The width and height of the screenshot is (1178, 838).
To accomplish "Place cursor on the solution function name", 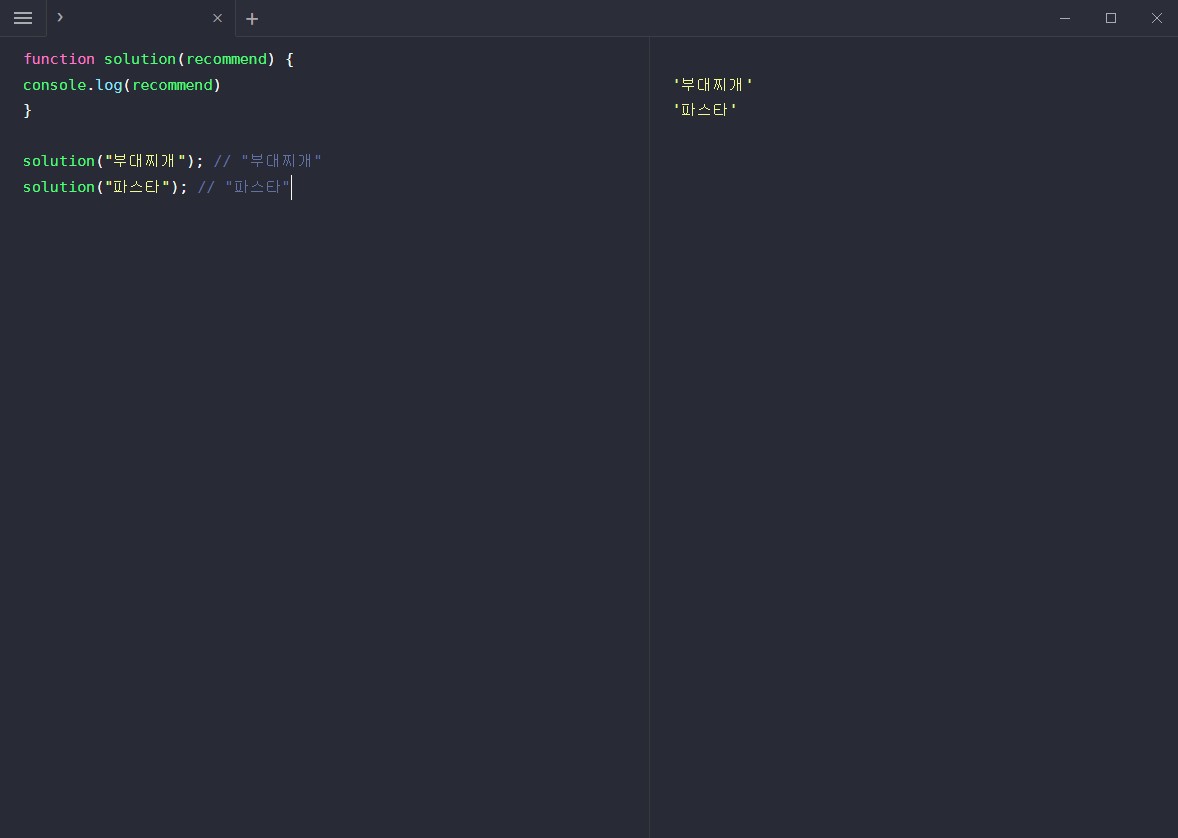I will [139, 59].
